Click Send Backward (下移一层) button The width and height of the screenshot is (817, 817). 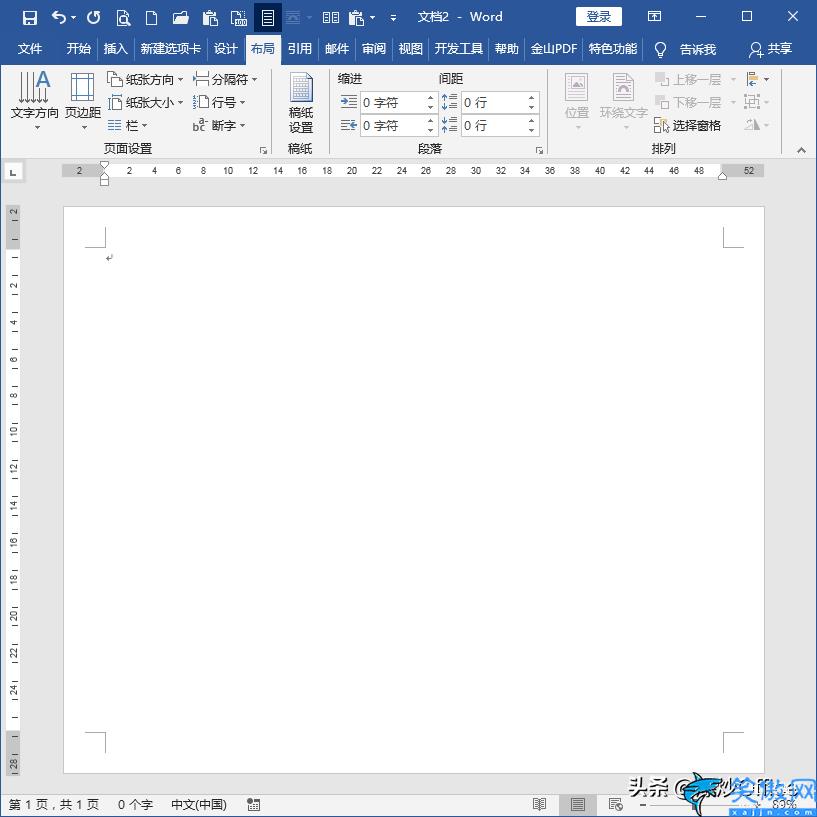tap(689, 102)
